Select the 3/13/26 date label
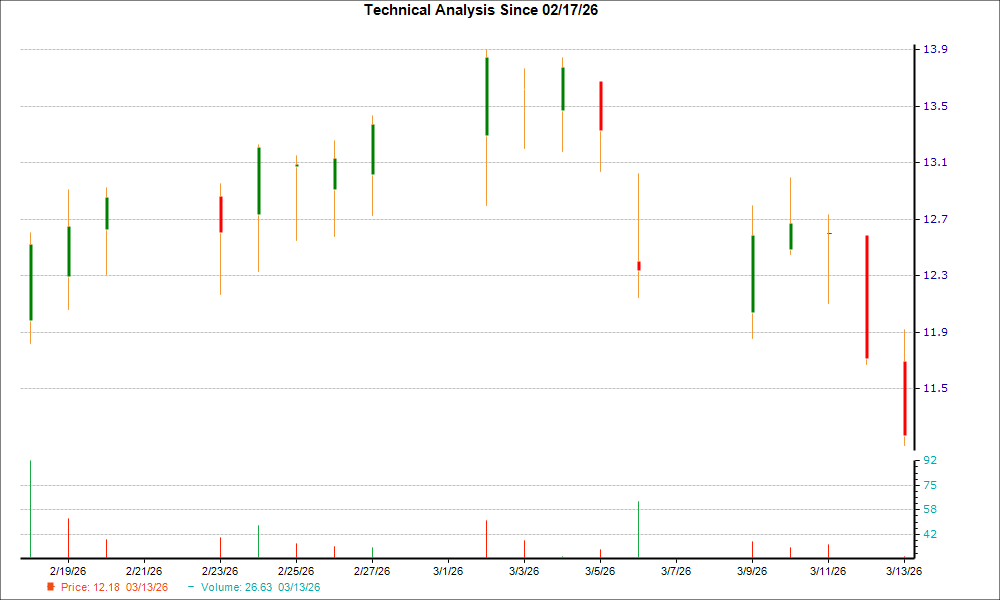This screenshot has width=1000, height=600. pyautogui.click(x=903, y=569)
